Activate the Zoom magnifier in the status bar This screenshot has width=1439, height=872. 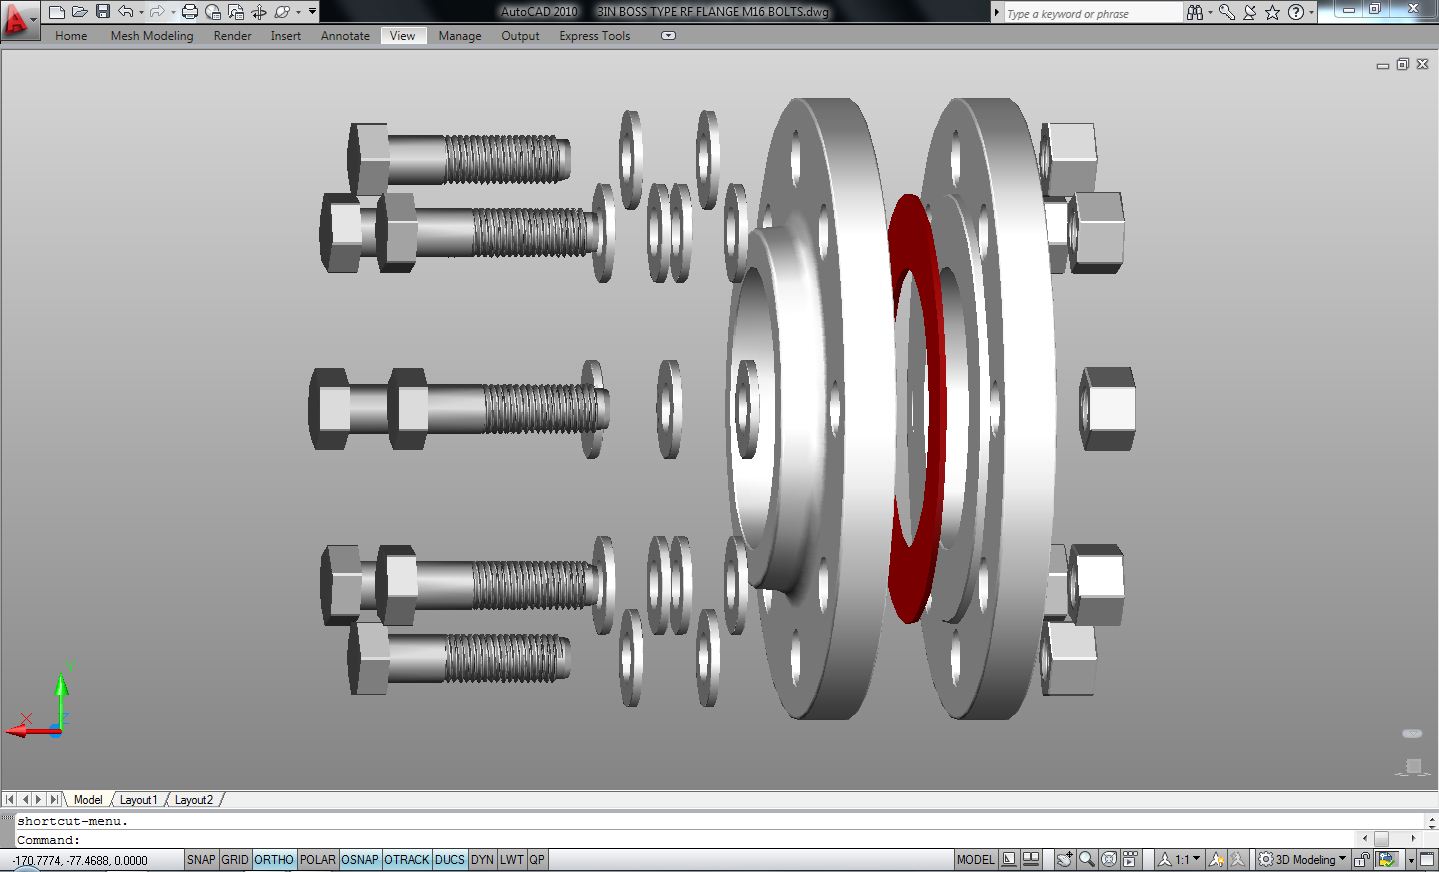pyautogui.click(x=1087, y=859)
